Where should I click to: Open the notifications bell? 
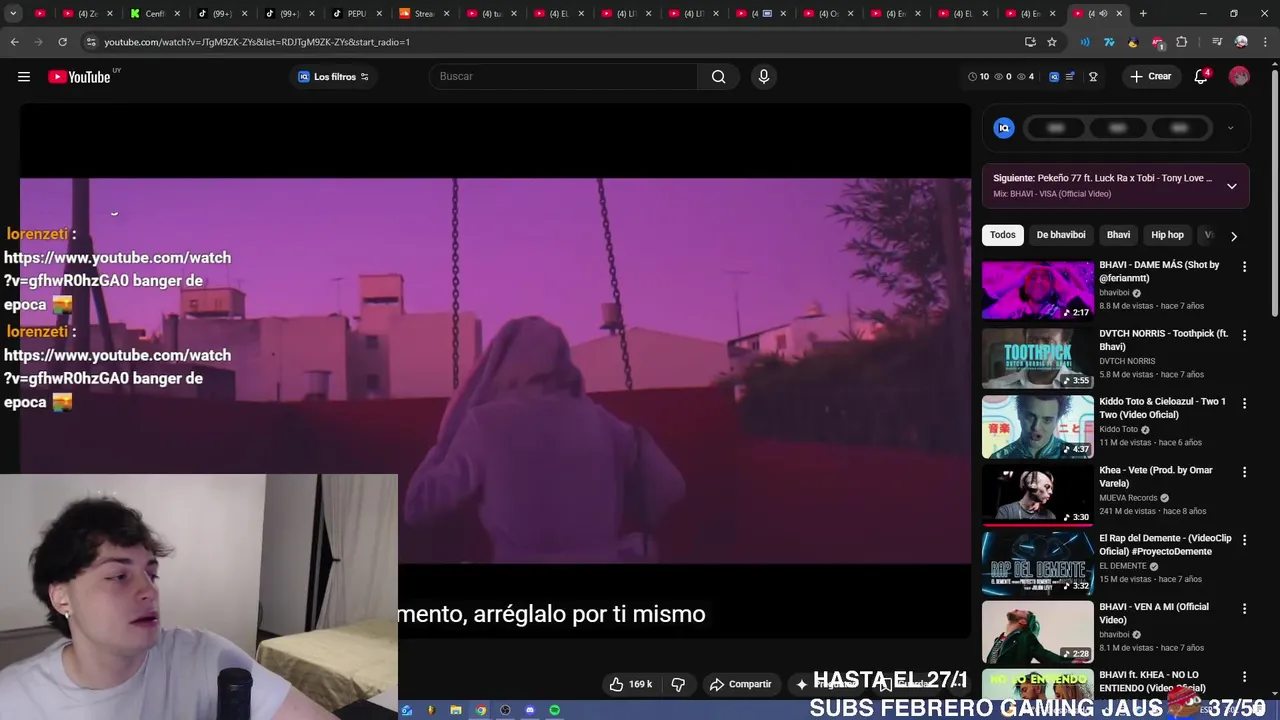[x=1201, y=77]
